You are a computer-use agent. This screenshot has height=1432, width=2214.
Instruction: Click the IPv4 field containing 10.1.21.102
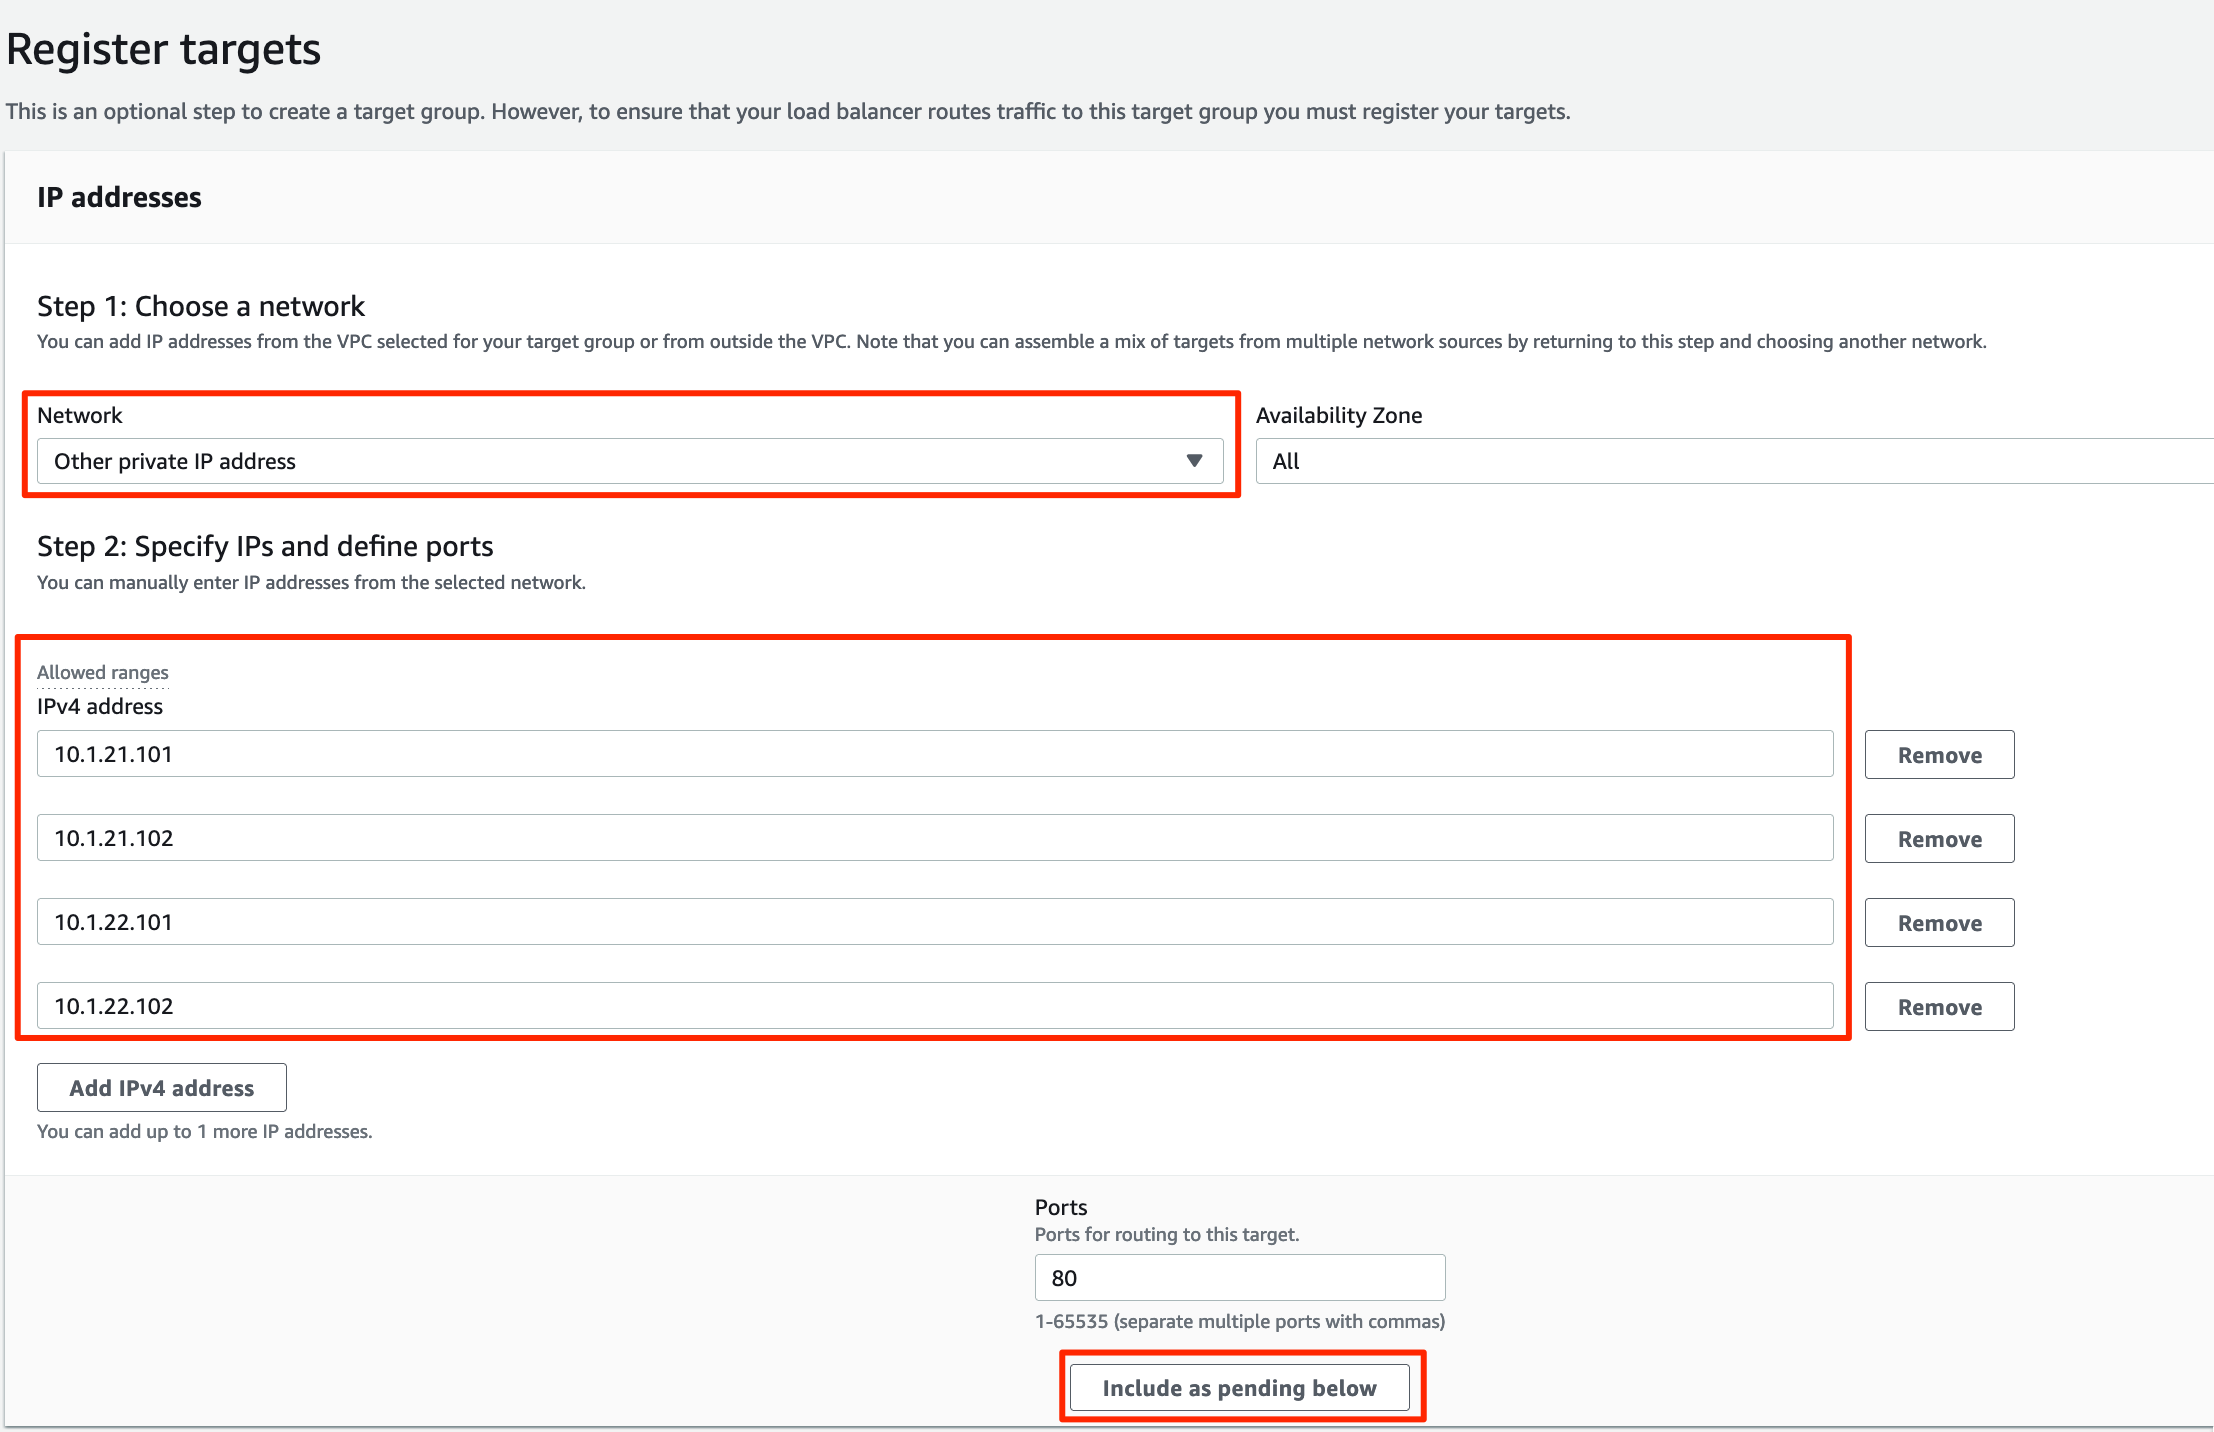tap(935, 838)
